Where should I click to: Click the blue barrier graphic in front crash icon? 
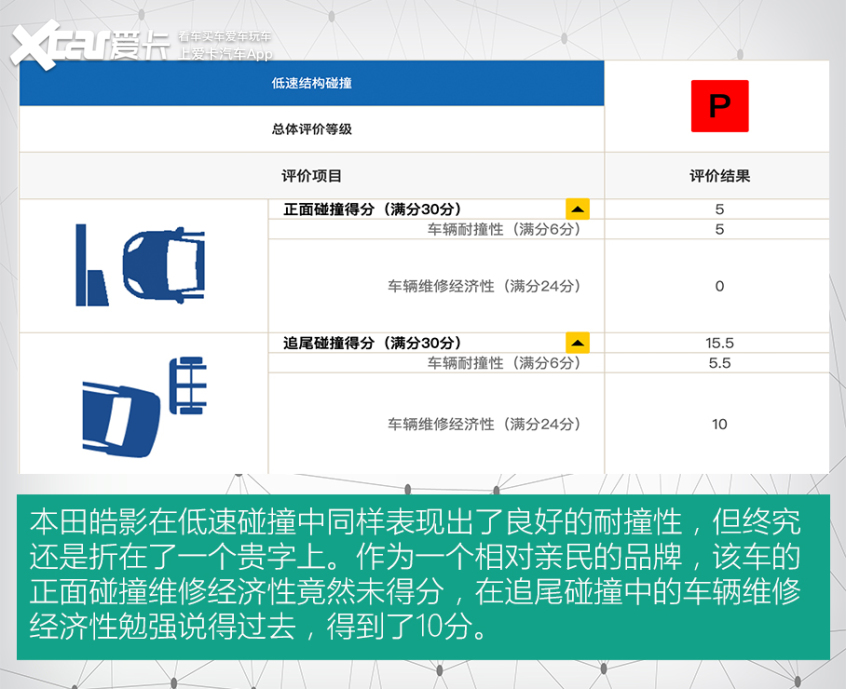(x=90, y=263)
